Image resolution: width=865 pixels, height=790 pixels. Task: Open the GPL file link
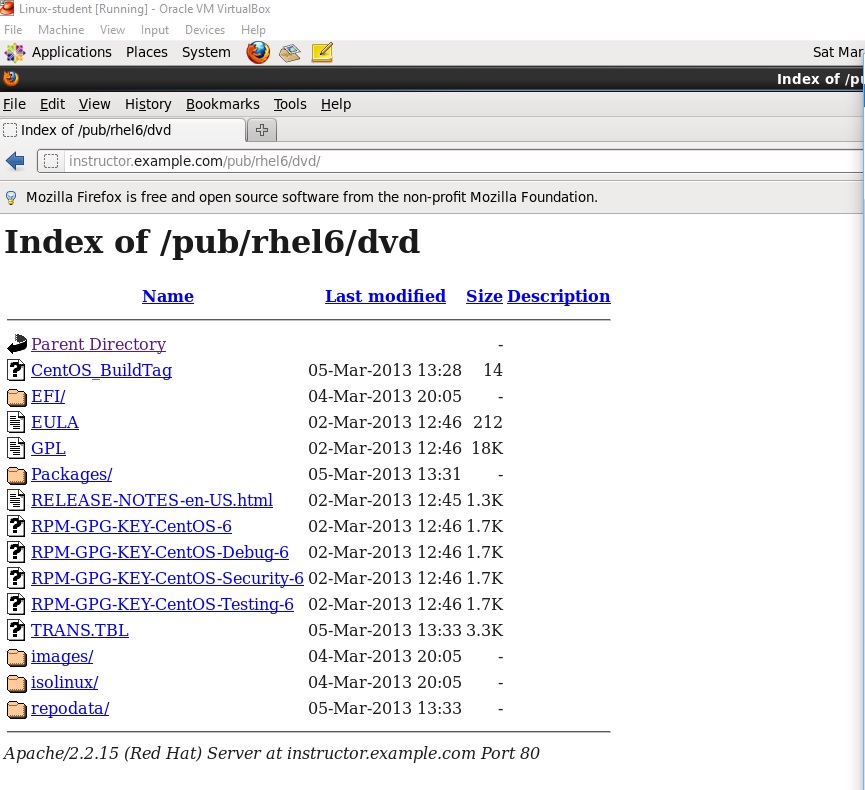[48, 448]
